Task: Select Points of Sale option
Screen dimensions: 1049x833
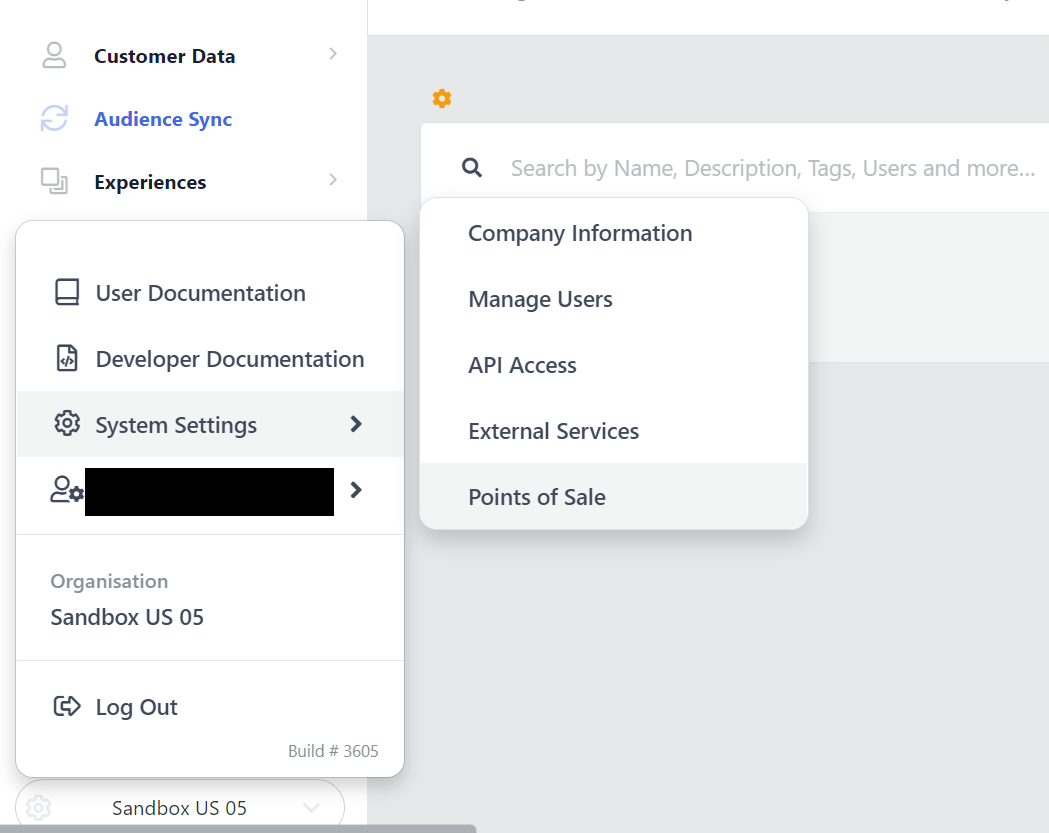Action: pos(537,498)
